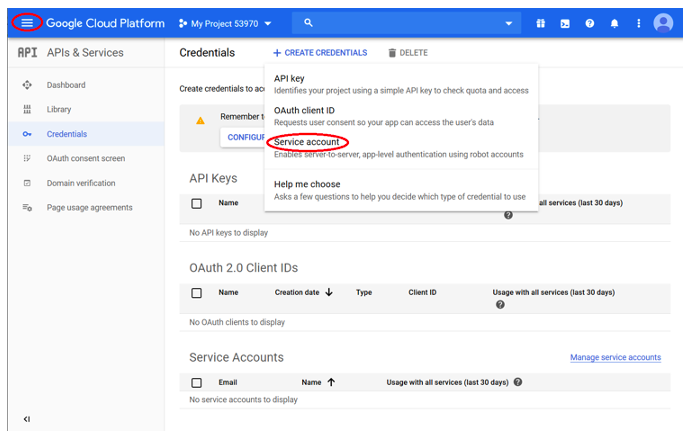Click the API logo in sidebar header

pyautogui.click(x=27, y=53)
